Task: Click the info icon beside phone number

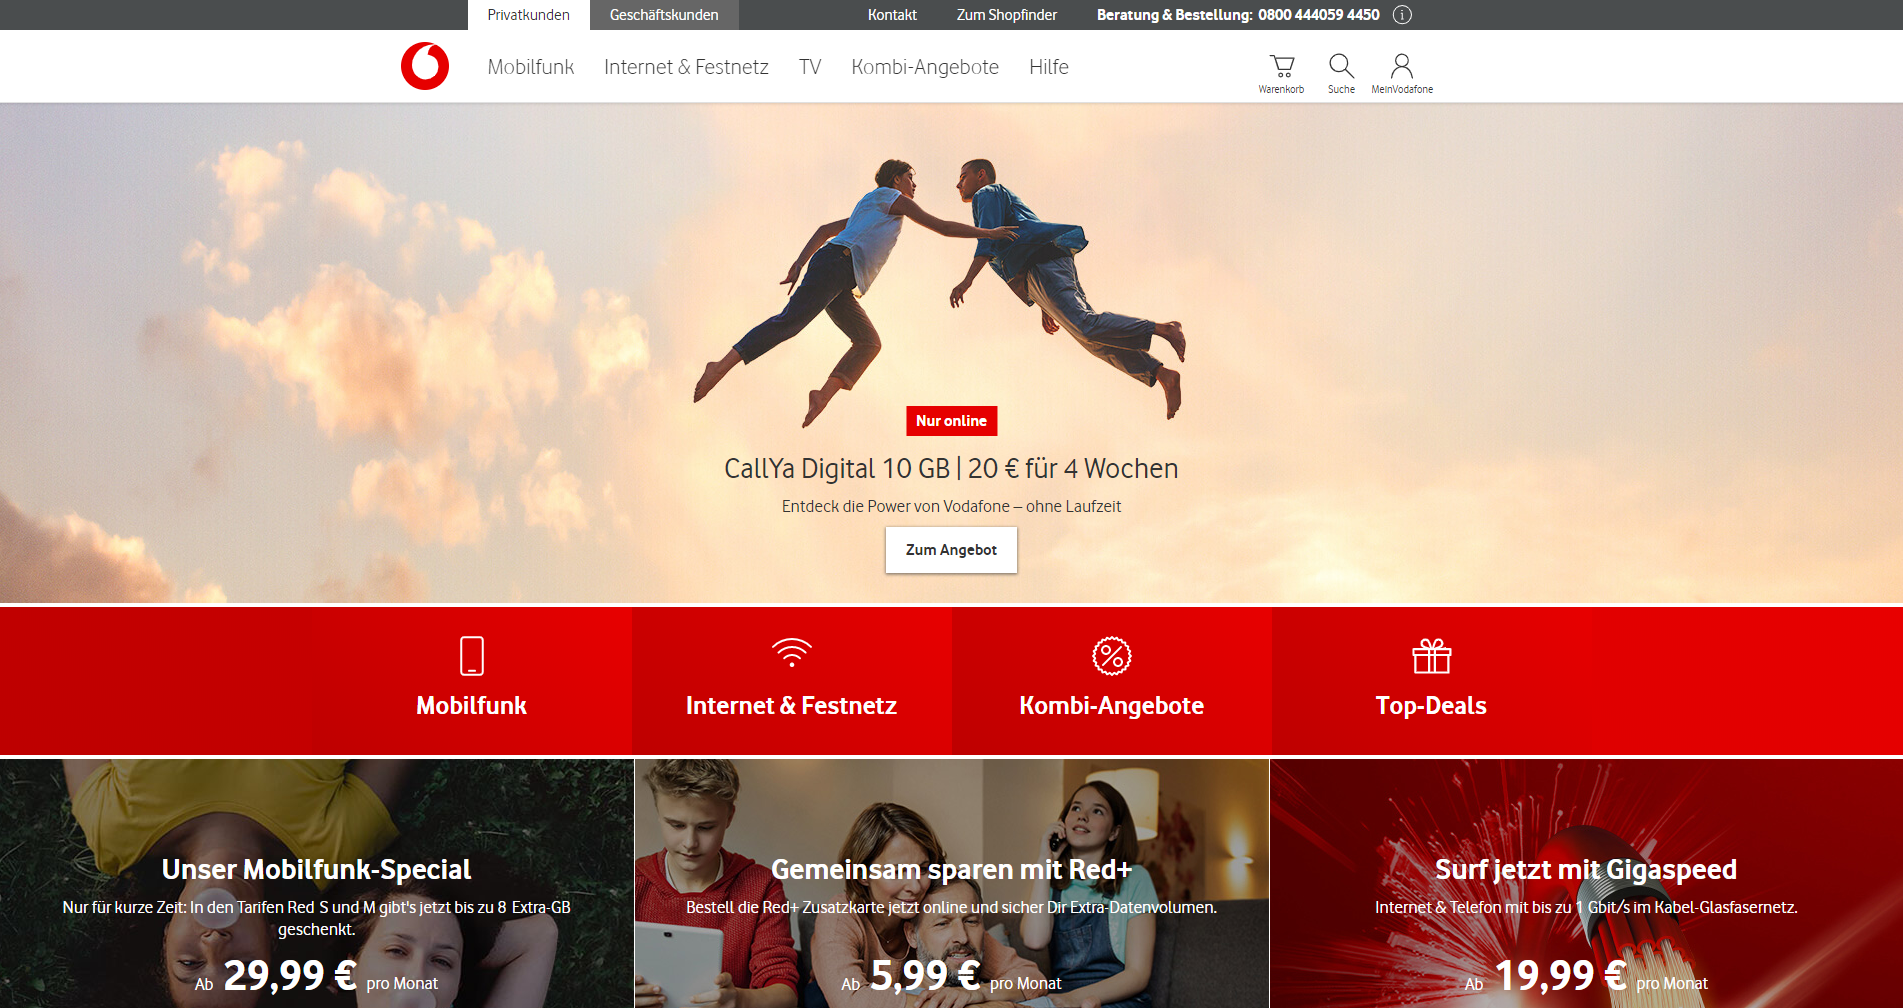Action: tap(1402, 15)
